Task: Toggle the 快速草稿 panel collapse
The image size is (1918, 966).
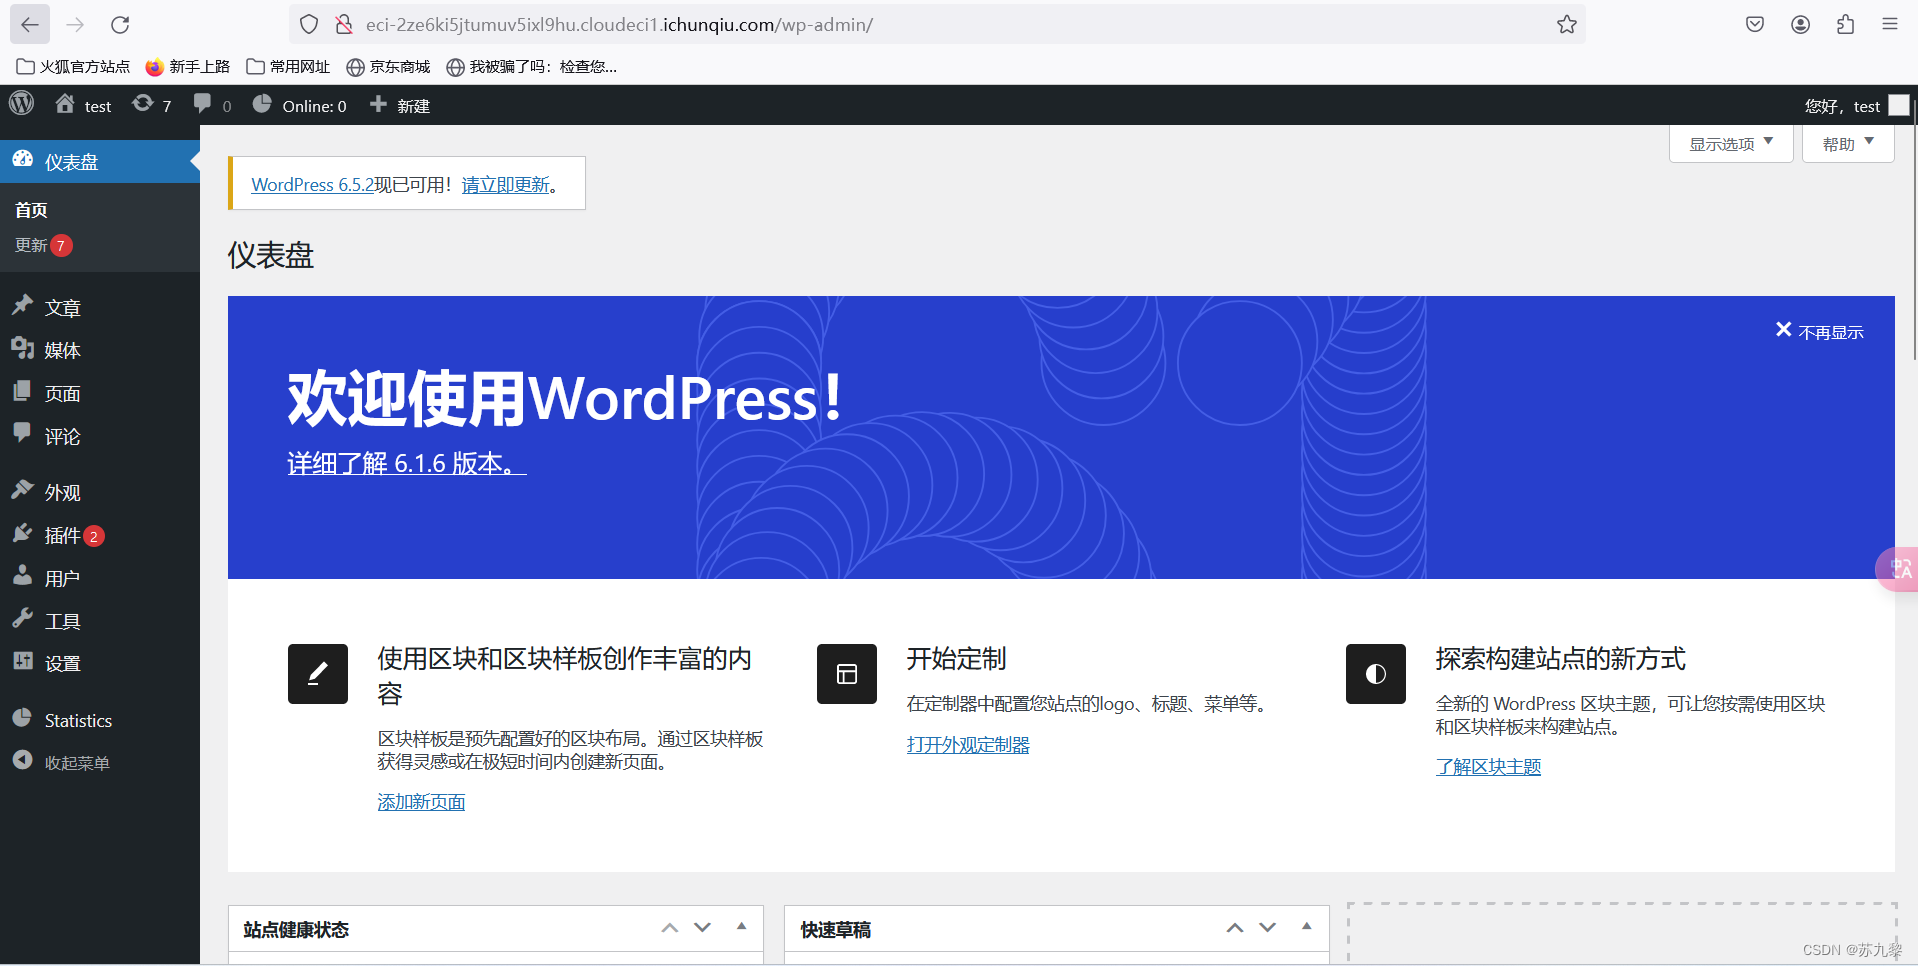Action: pos(1306,927)
